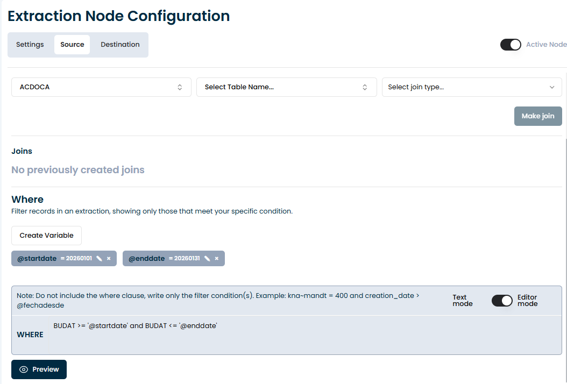This screenshot has height=384, width=567.
Task: Click the @startdate variable chip
Action: [64, 259]
